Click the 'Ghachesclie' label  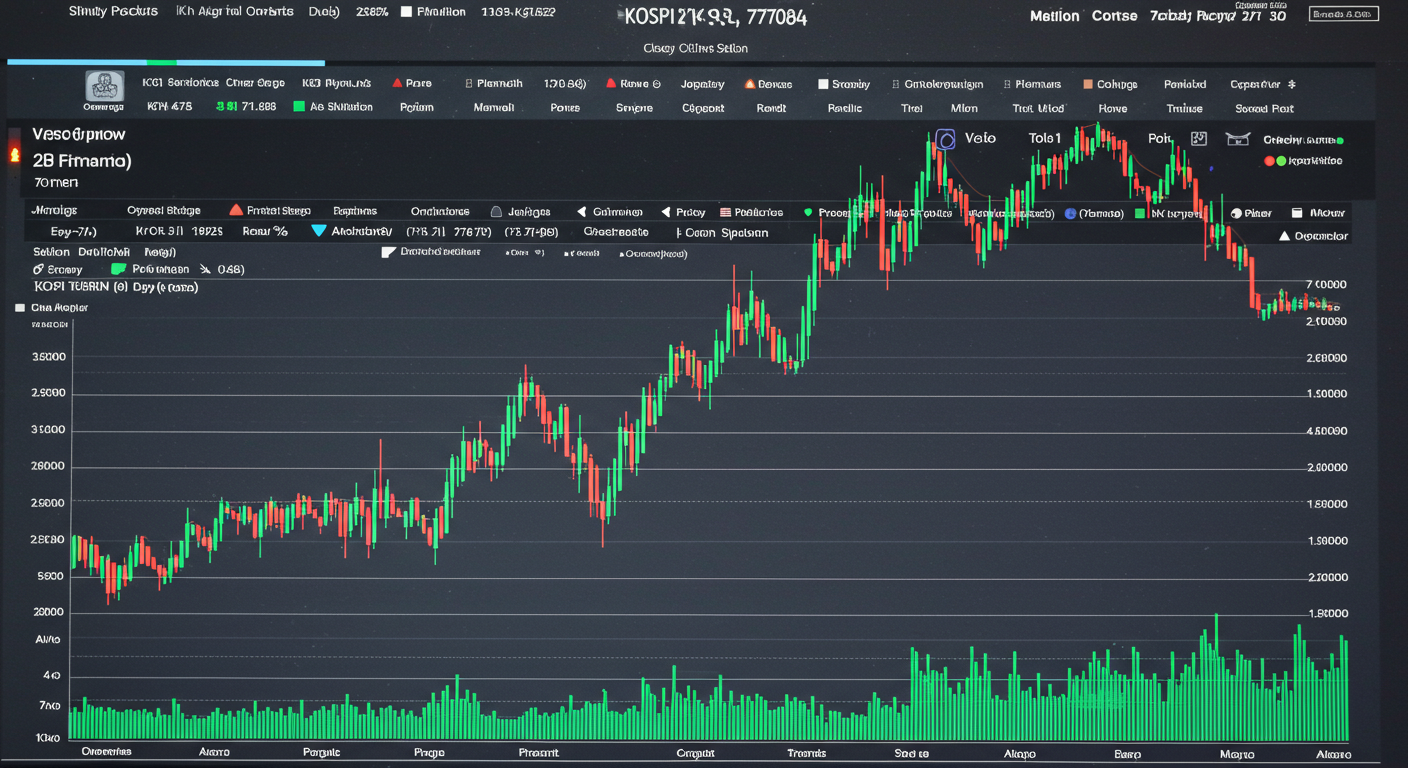tap(615, 231)
